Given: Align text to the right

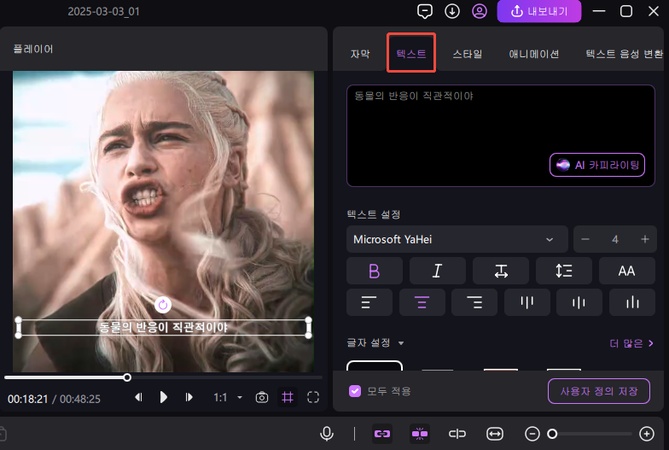Looking at the screenshot, I should 474,302.
